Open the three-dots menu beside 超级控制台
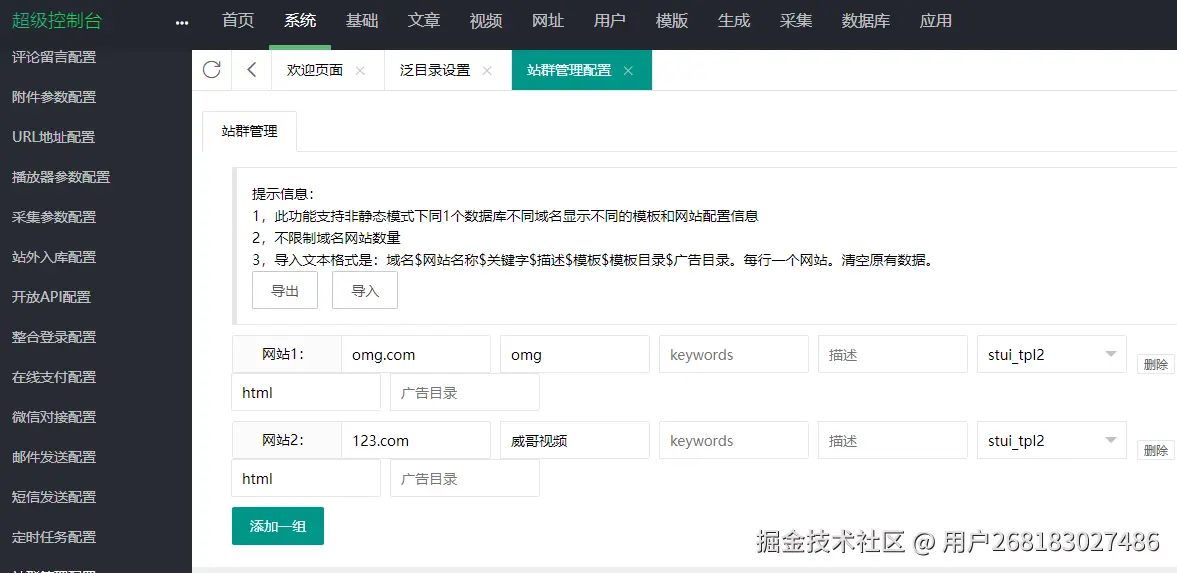 (182, 23)
